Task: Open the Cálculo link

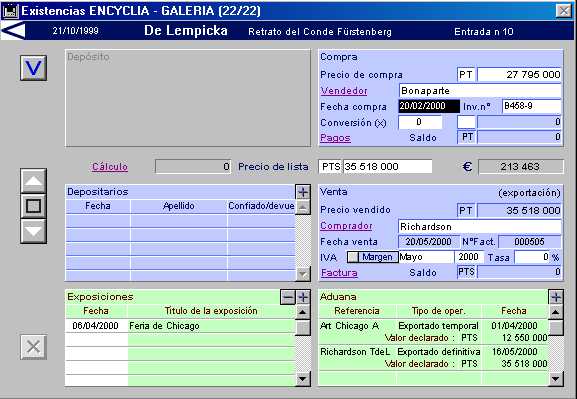Action: [110, 166]
